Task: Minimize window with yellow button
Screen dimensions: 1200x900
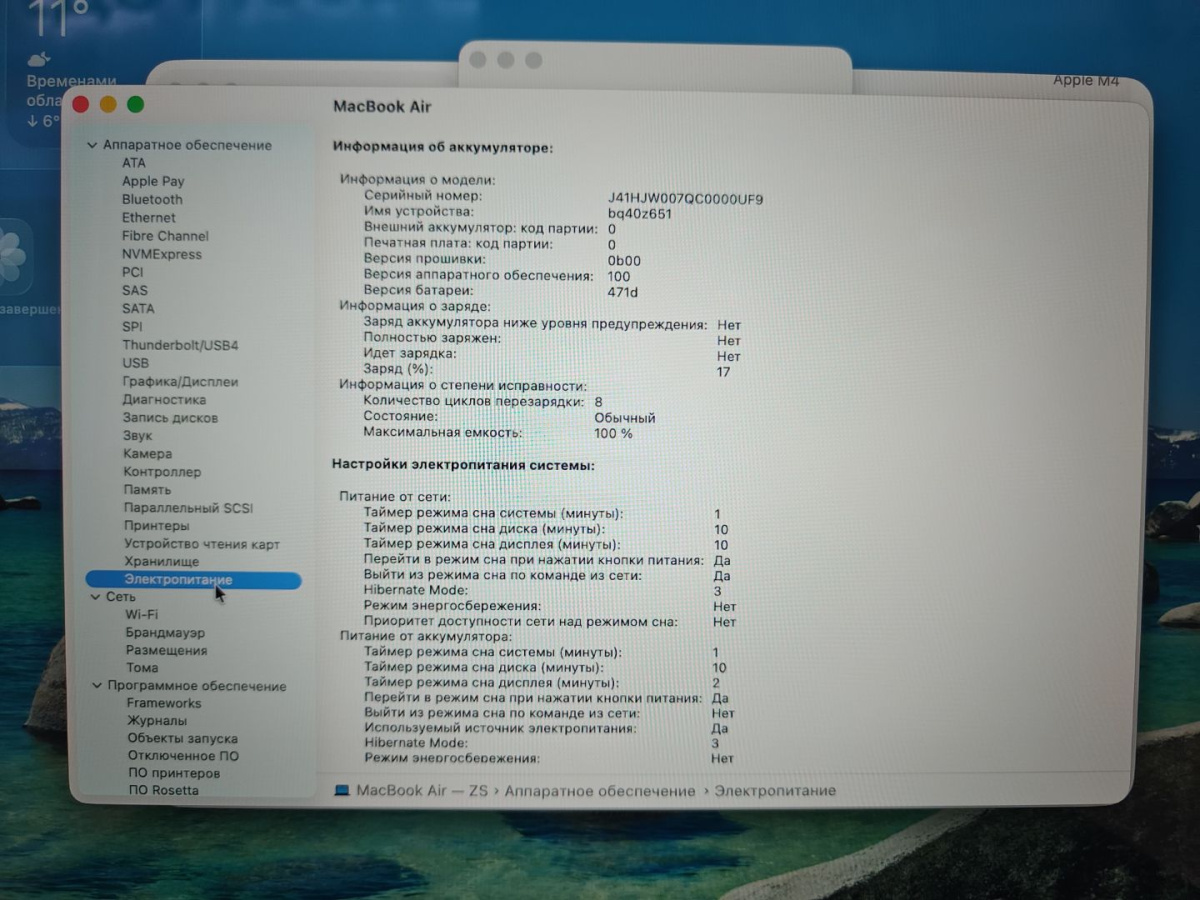Action: click(108, 104)
